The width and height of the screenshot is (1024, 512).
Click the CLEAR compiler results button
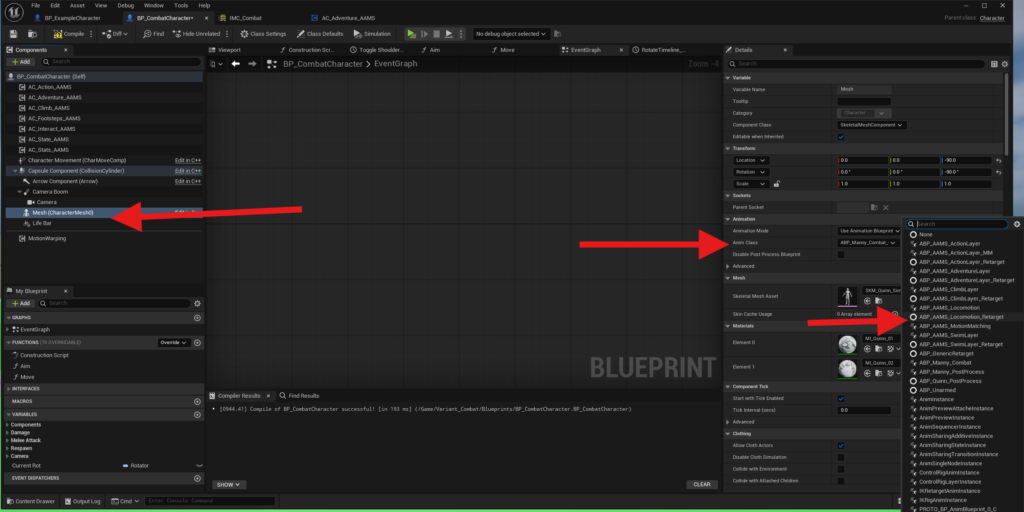[701, 484]
